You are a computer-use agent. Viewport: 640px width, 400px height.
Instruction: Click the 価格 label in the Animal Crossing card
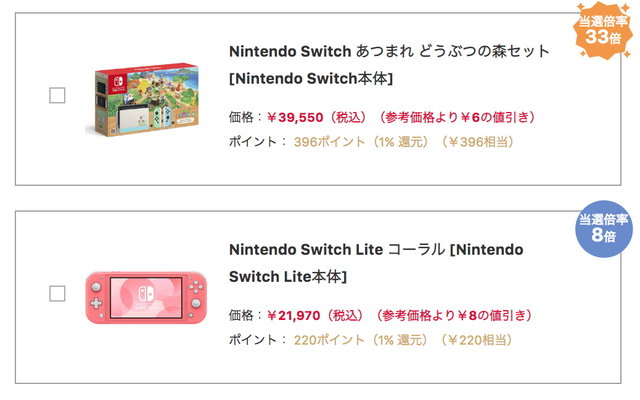pos(243,117)
